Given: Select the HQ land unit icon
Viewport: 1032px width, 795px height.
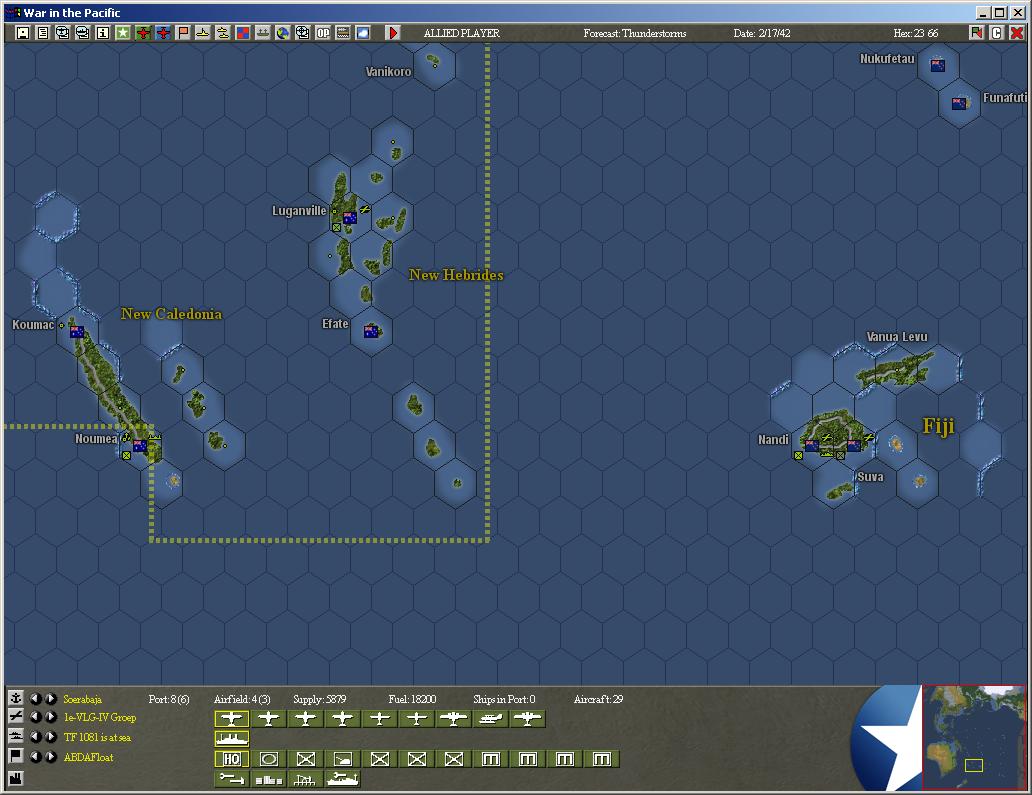Looking at the screenshot, I should pyautogui.click(x=232, y=759).
